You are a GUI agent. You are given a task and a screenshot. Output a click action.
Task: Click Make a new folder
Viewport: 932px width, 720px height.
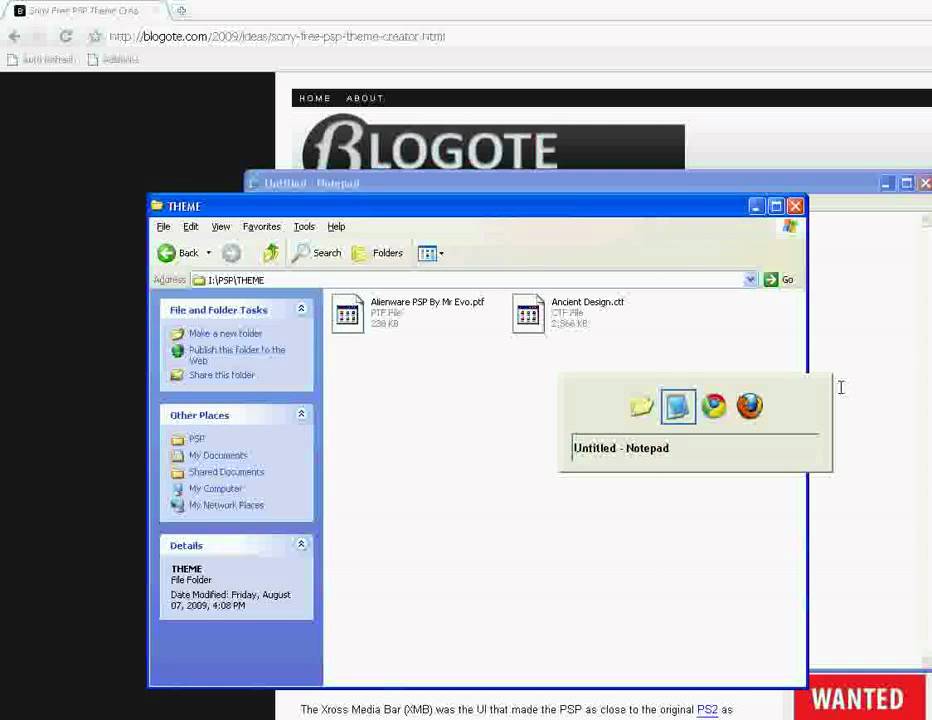pyautogui.click(x=225, y=334)
